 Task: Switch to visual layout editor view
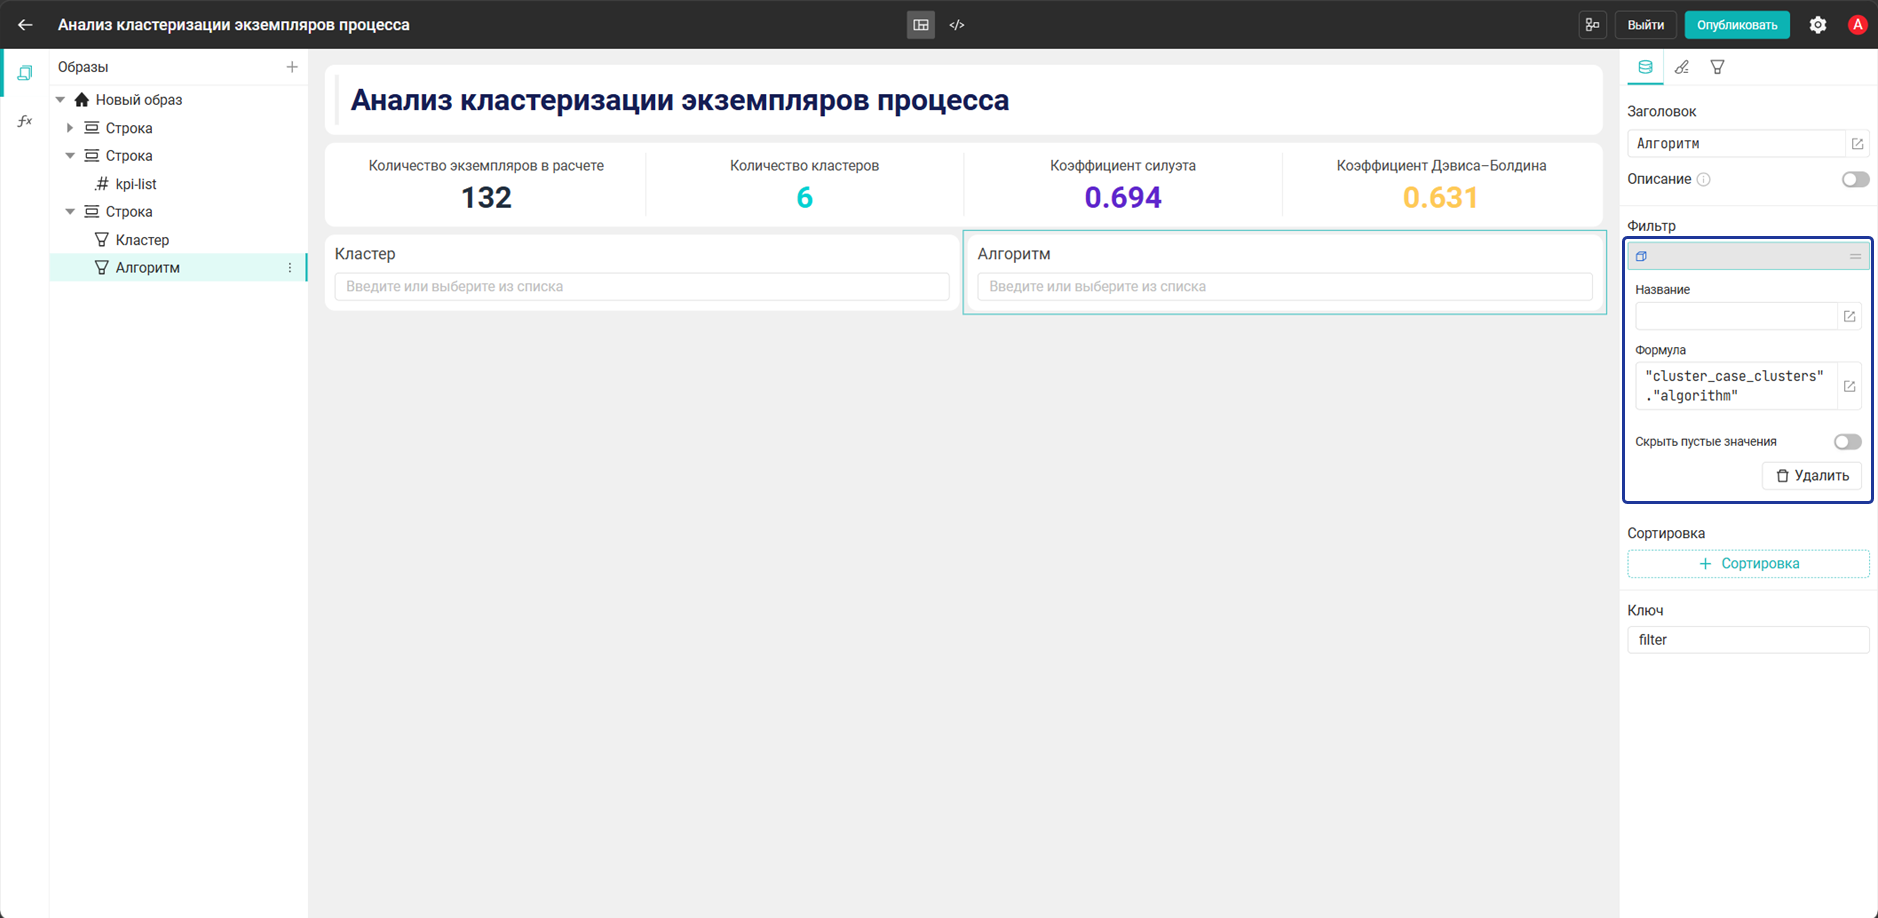(921, 25)
